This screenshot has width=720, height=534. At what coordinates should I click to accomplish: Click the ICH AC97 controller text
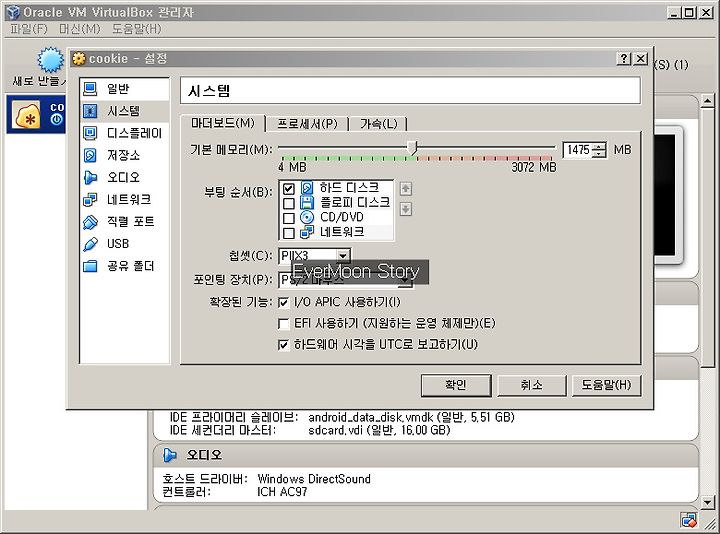pos(282,492)
